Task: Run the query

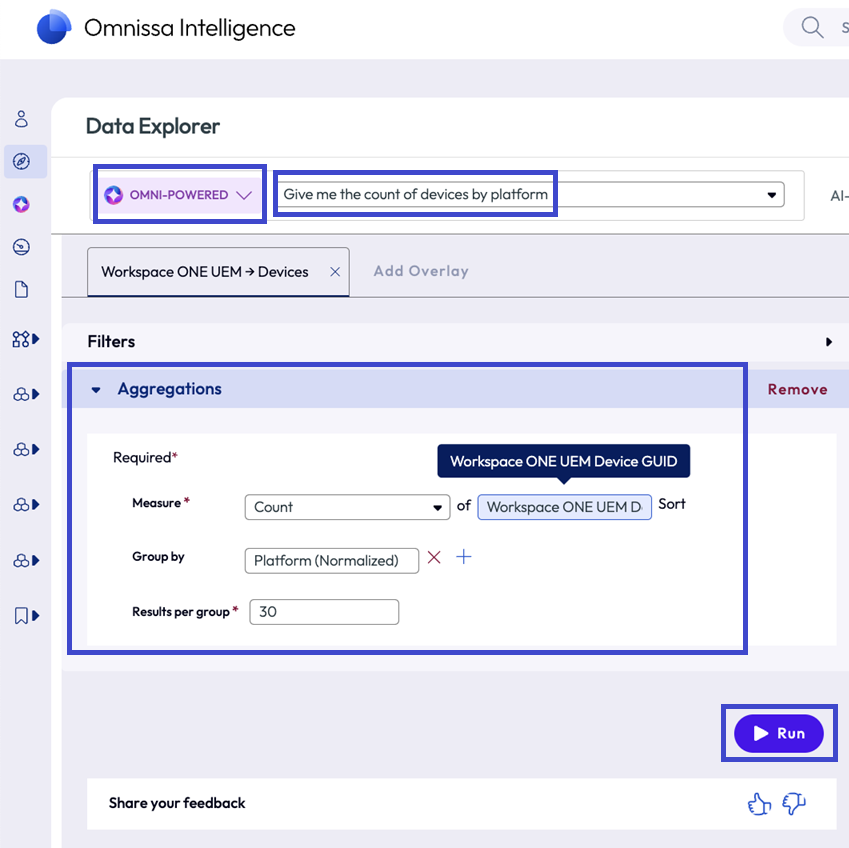Action: point(779,733)
